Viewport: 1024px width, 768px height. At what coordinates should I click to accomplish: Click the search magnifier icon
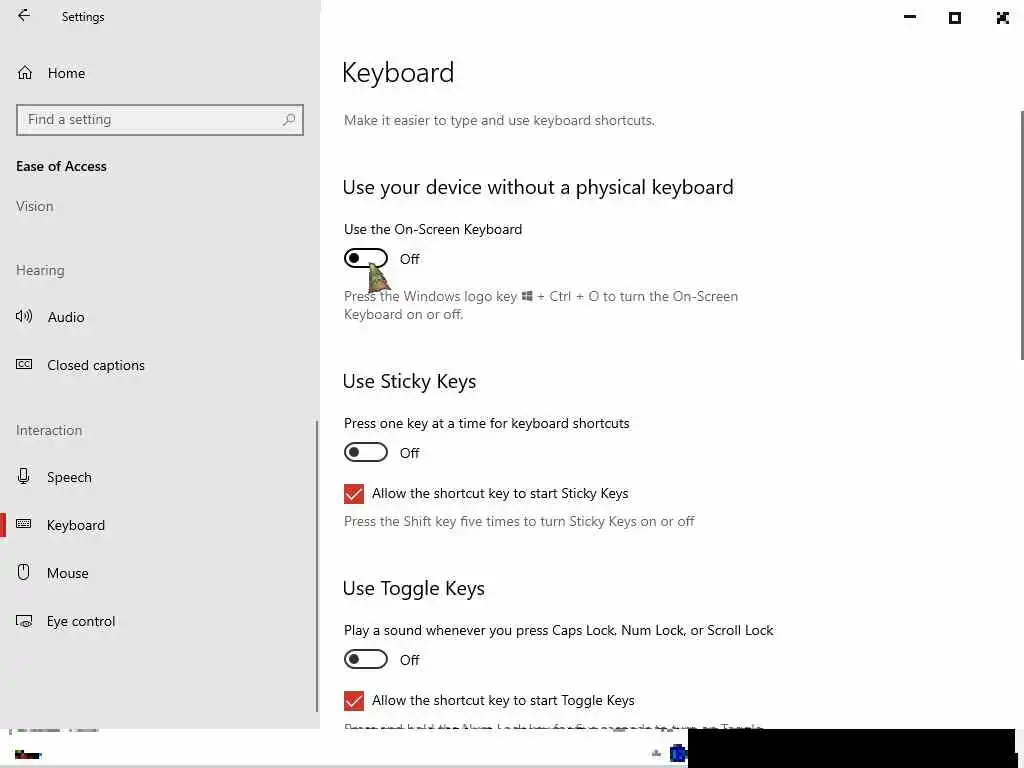point(289,120)
